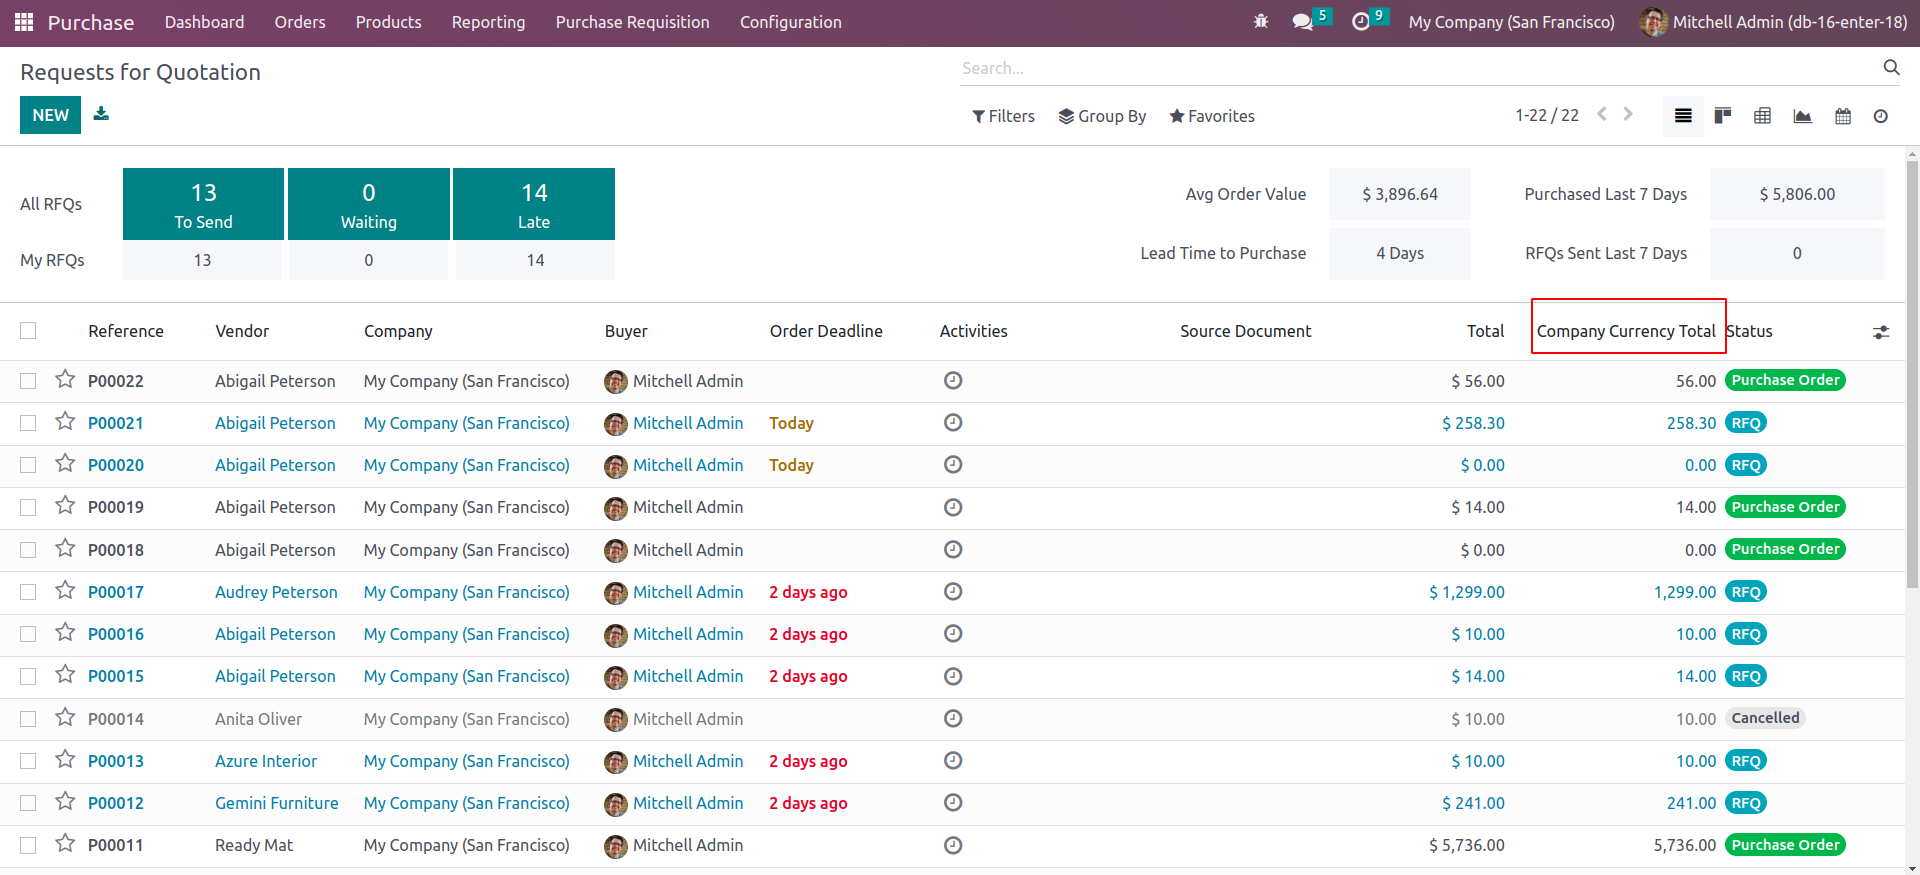Check the box for order P00021
This screenshot has height=875, width=1920.
pyautogui.click(x=28, y=423)
